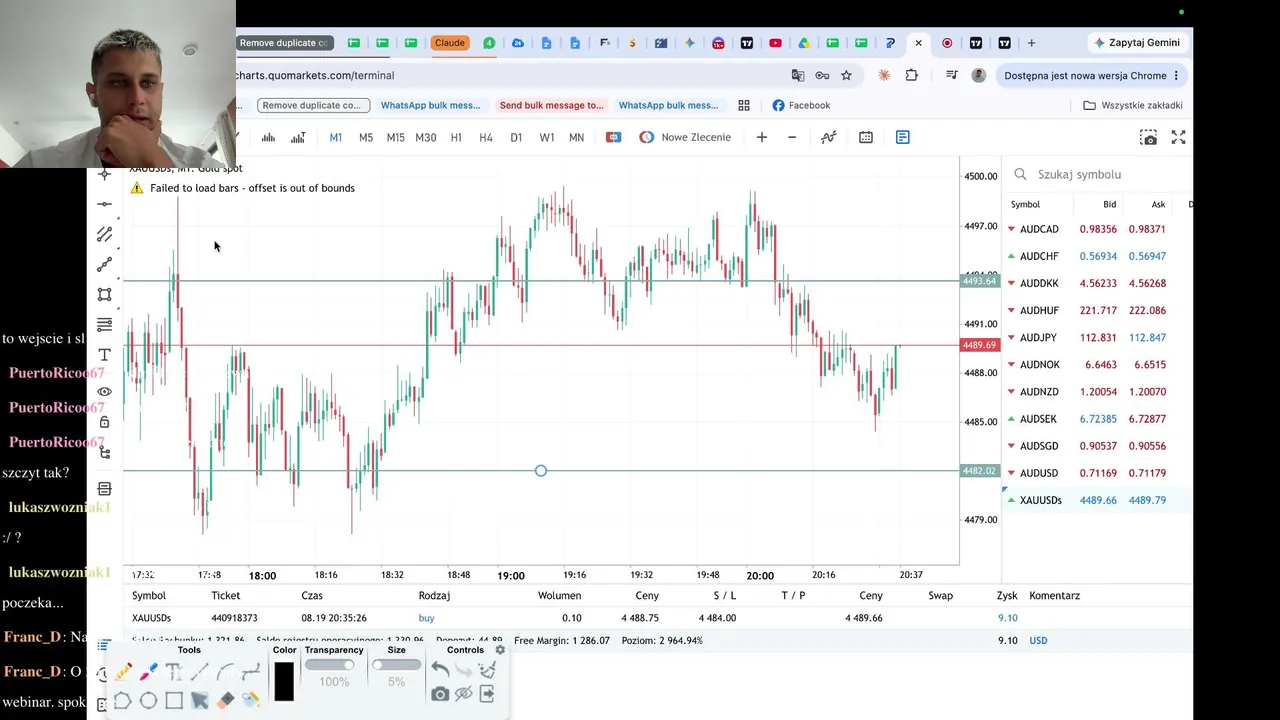The height and width of the screenshot is (720, 1280).
Task: Select the eraser annotation tool
Action: (x=225, y=700)
